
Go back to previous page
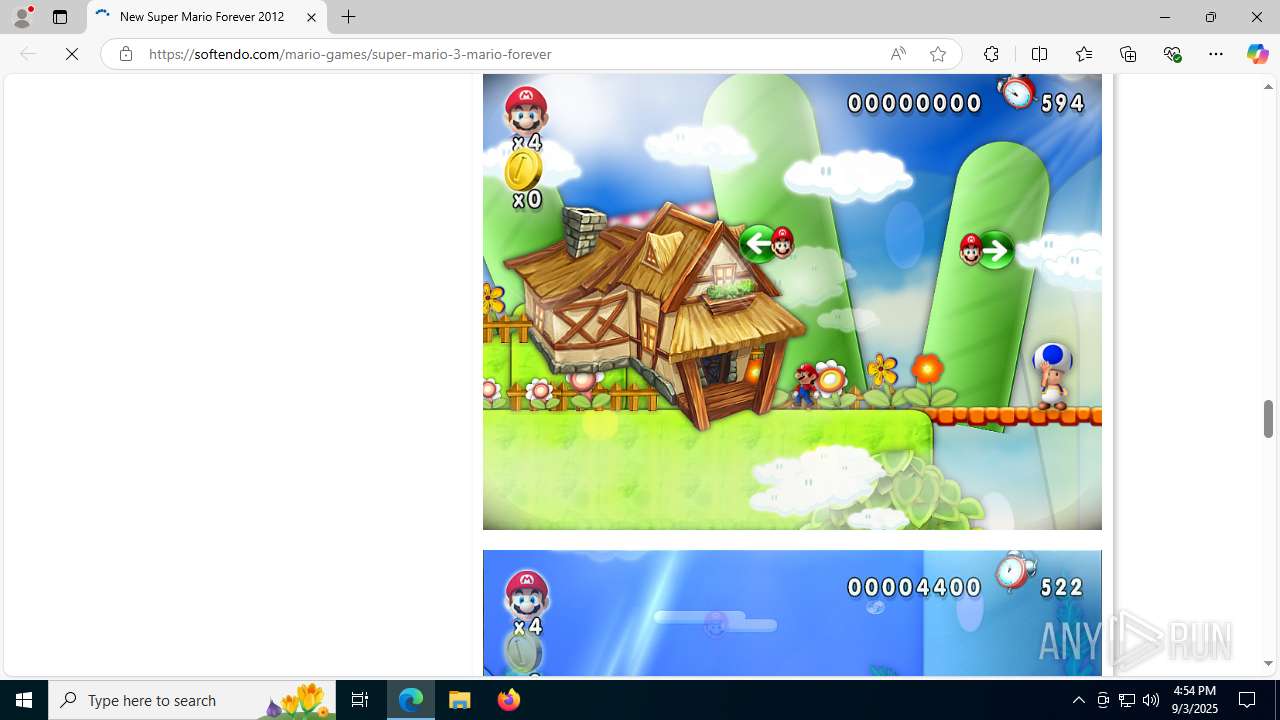click(x=28, y=54)
